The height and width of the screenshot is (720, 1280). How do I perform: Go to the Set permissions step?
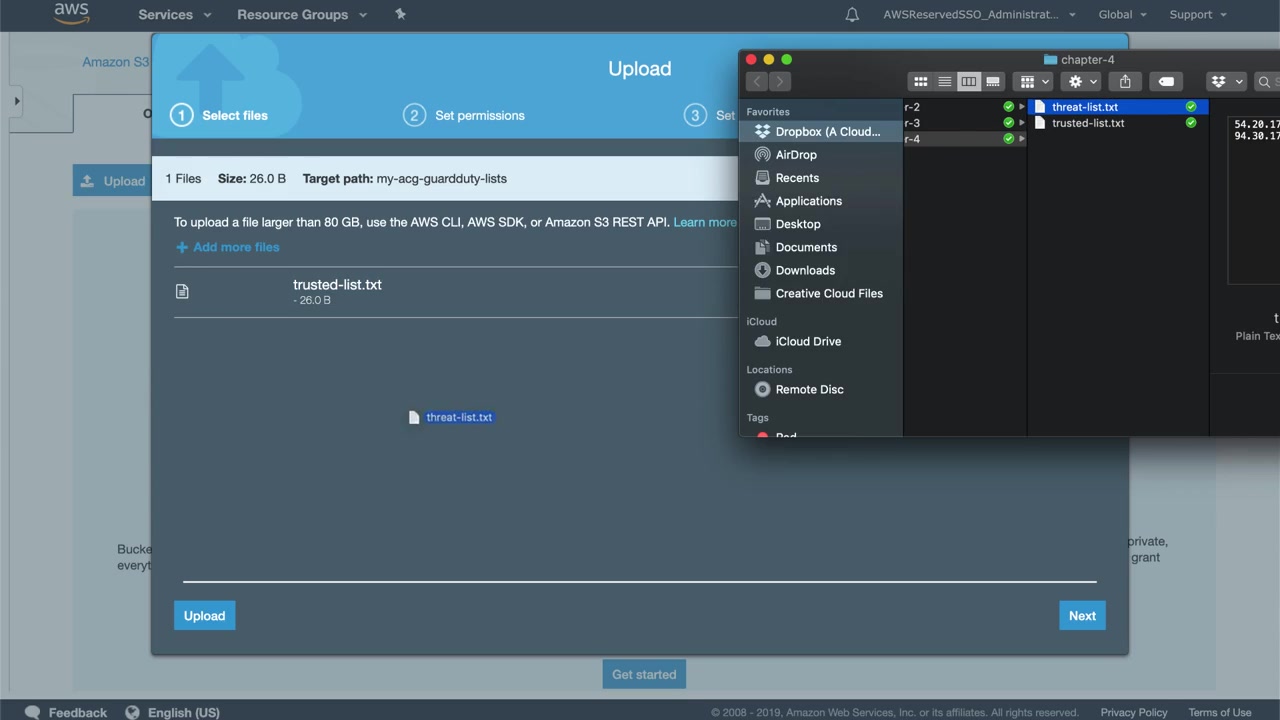pyautogui.click(x=464, y=115)
